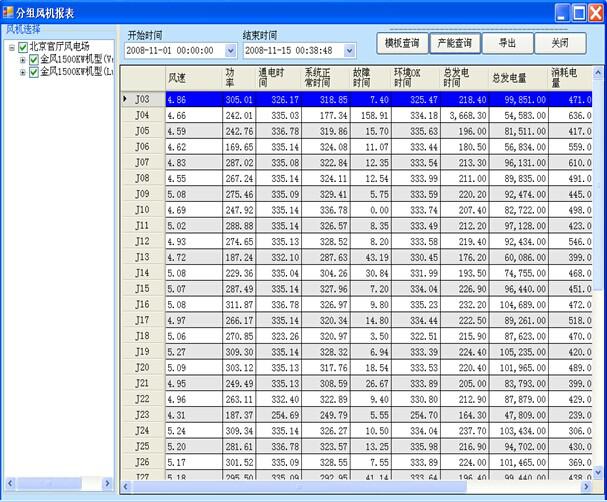Click total generation cell 105,235.00 in row J19
This screenshot has width=607, height=502.
(x=519, y=352)
